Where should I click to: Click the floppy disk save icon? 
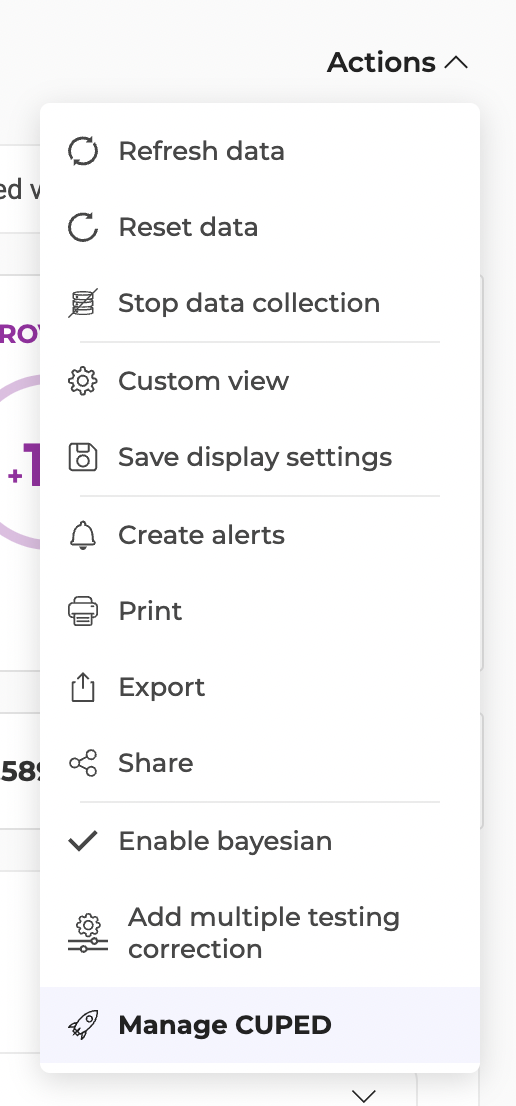[83, 457]
